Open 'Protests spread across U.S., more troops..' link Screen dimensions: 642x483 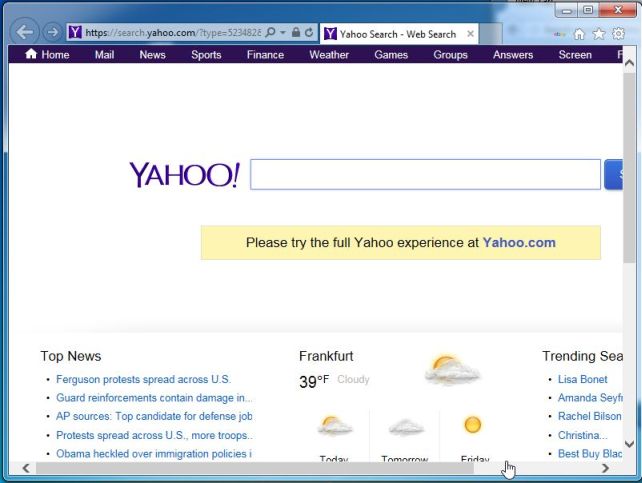point(154,435)
